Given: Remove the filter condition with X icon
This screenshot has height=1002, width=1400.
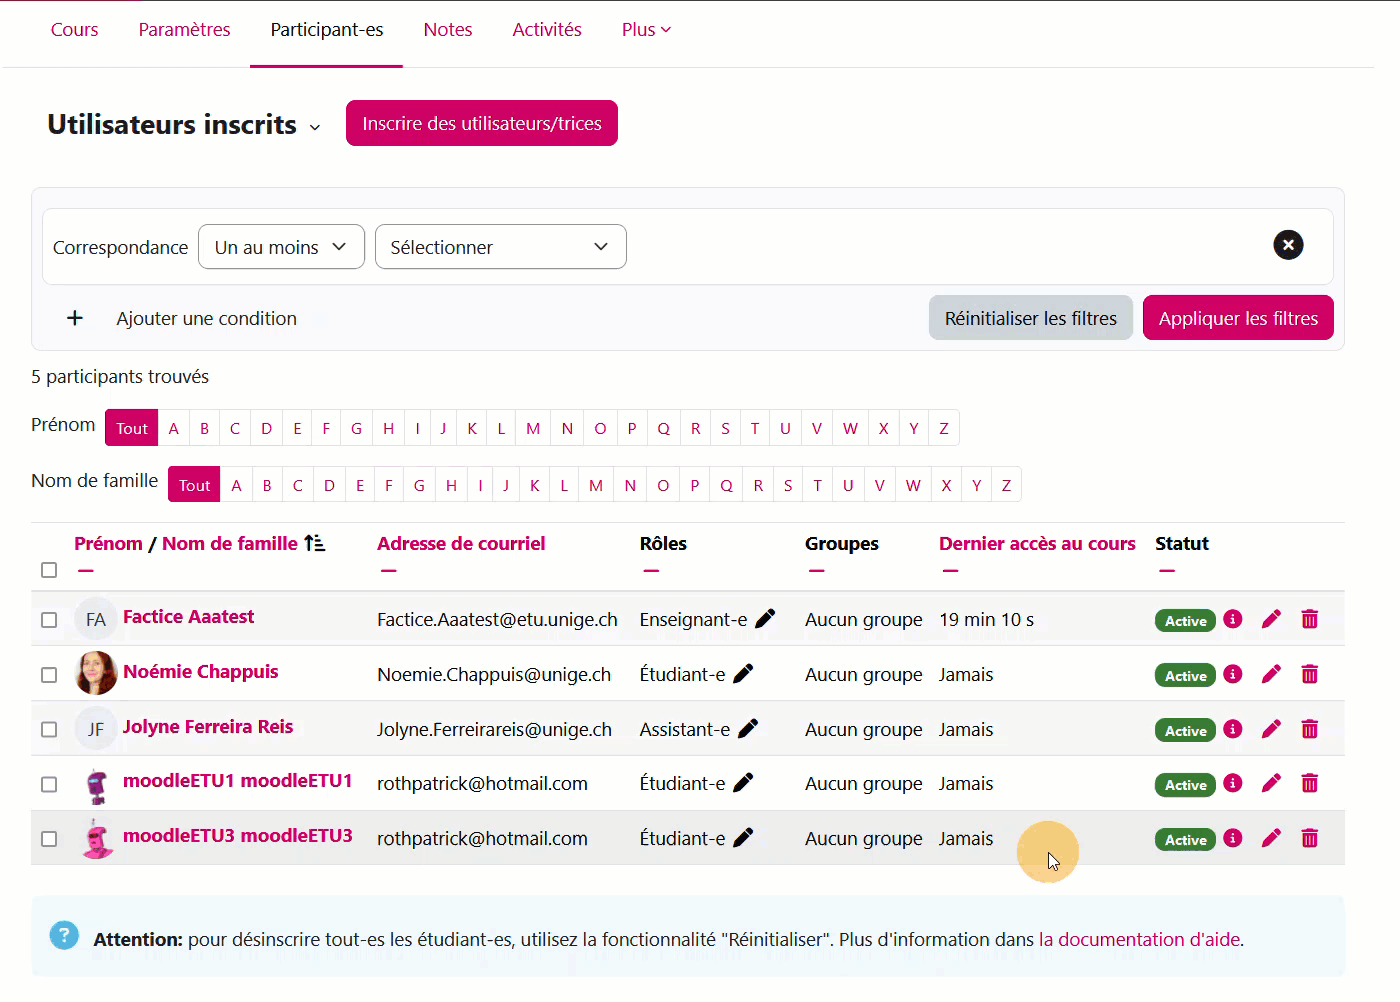Looking at the screenshot, I should coord(1288,245).
